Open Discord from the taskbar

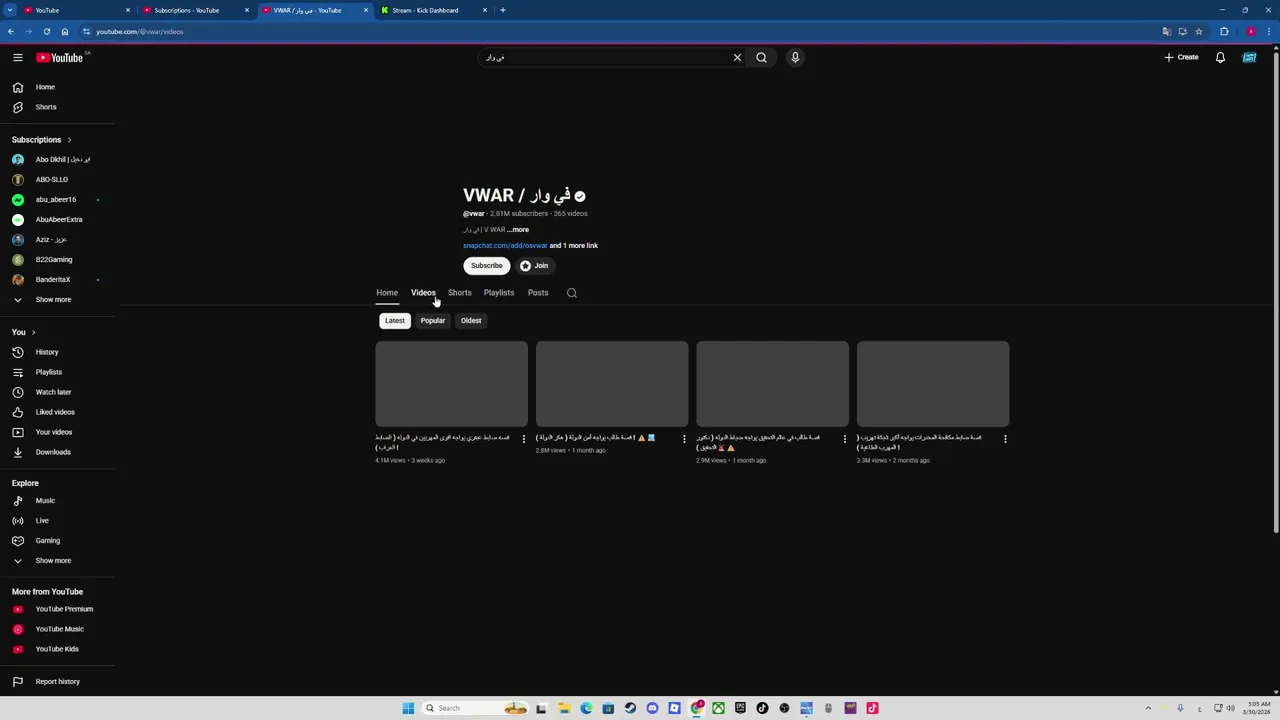[652, 708]
